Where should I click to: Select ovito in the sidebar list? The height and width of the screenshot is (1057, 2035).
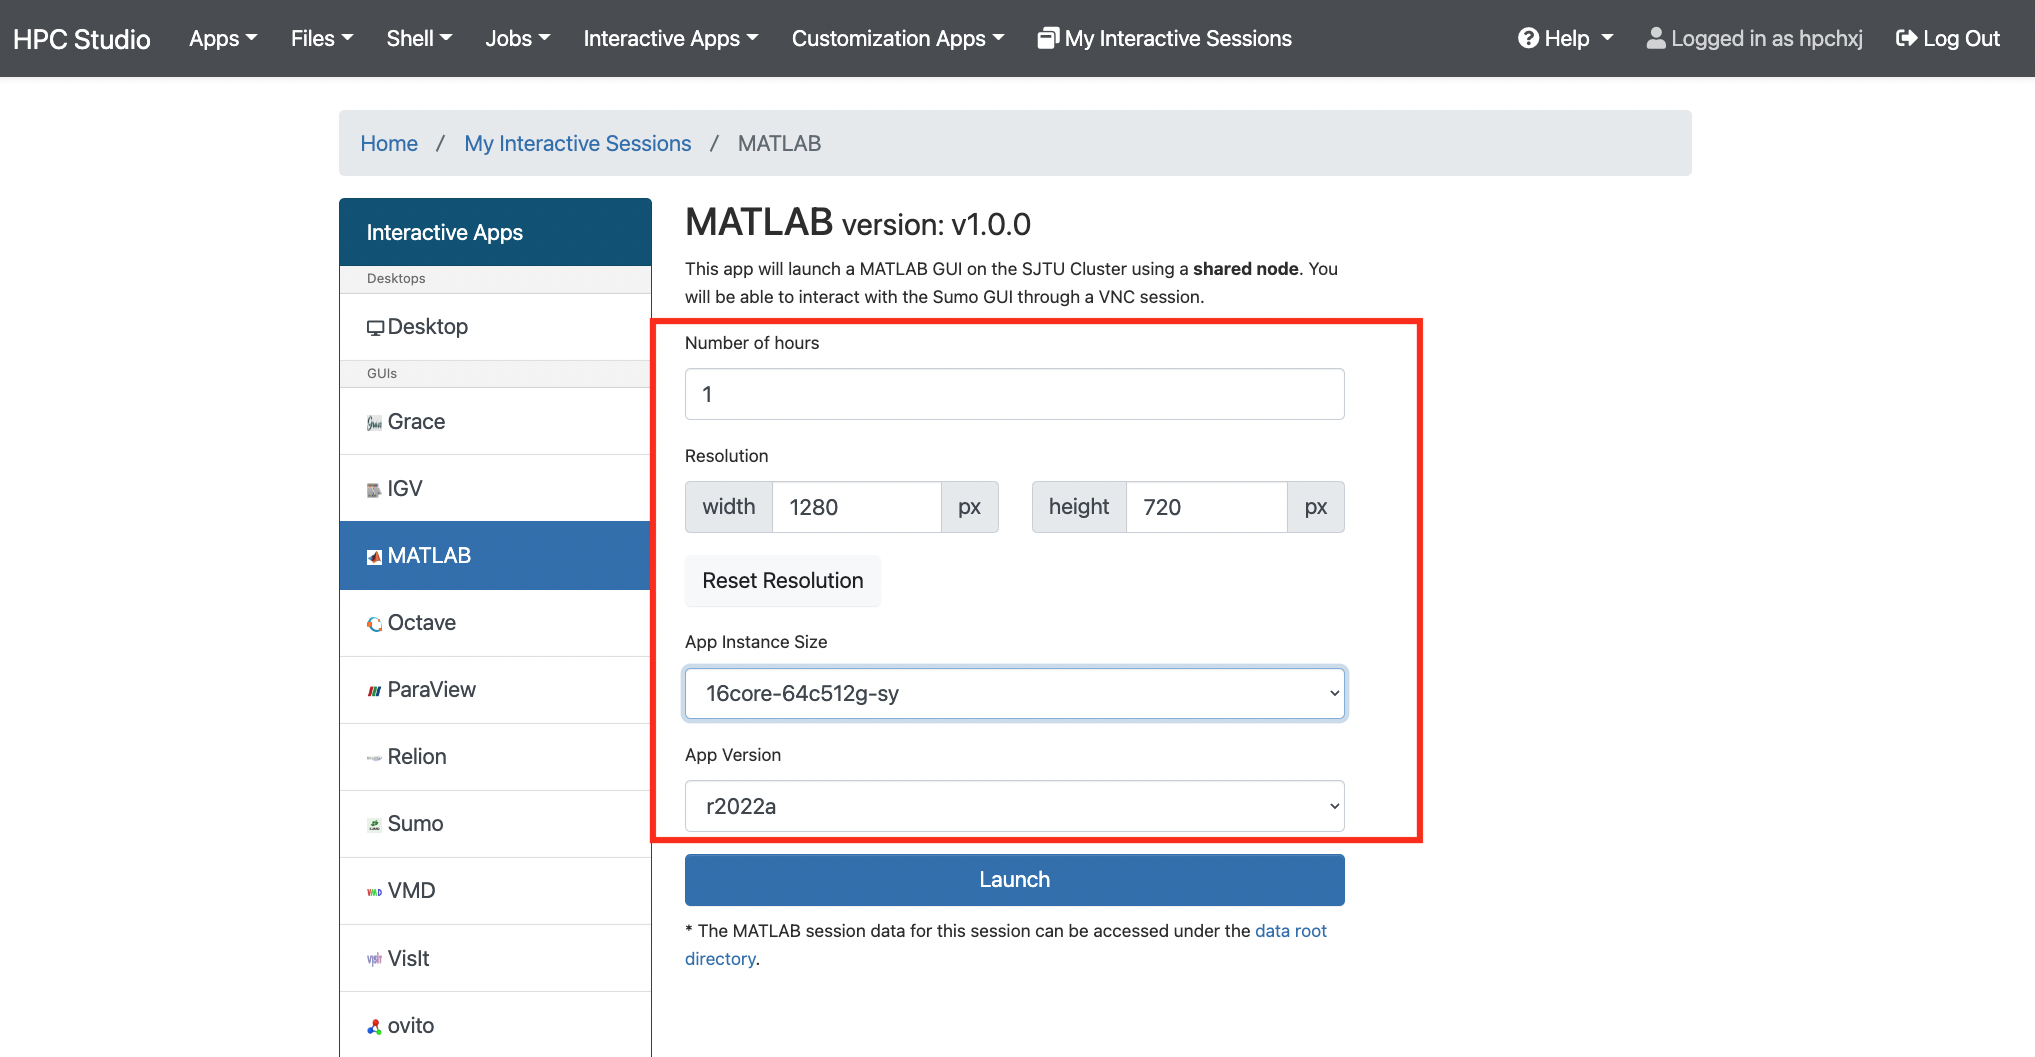[495, 1025]
